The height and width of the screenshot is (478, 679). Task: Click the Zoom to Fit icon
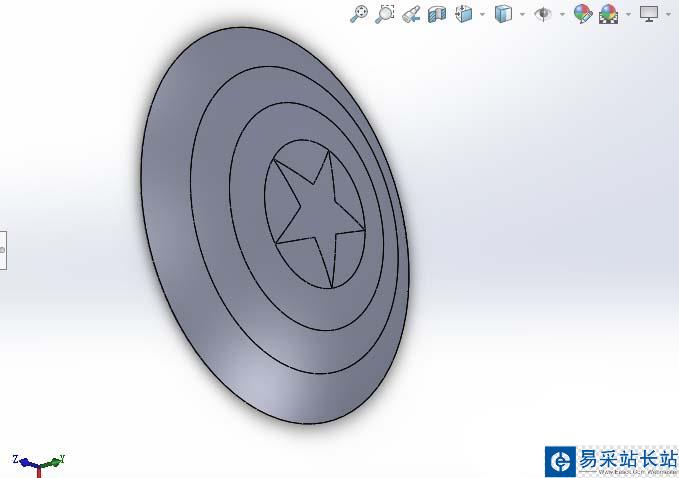(x=359, y=14)
